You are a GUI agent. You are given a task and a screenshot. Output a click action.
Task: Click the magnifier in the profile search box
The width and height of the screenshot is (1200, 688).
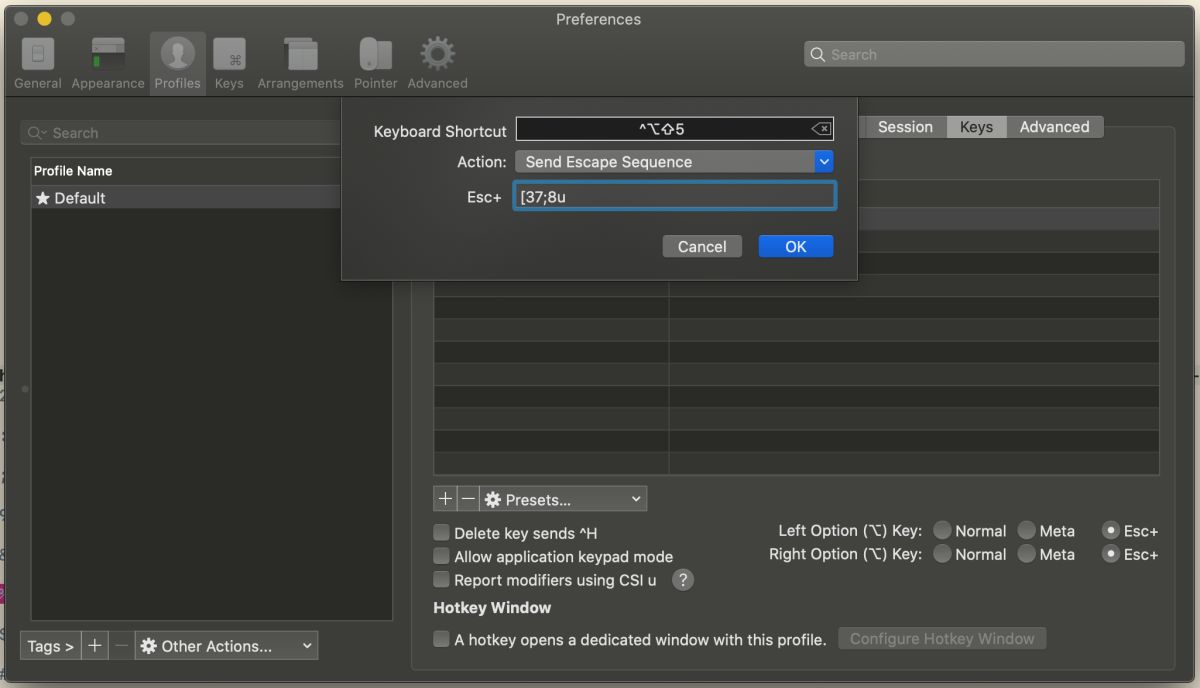coord(37,133)
